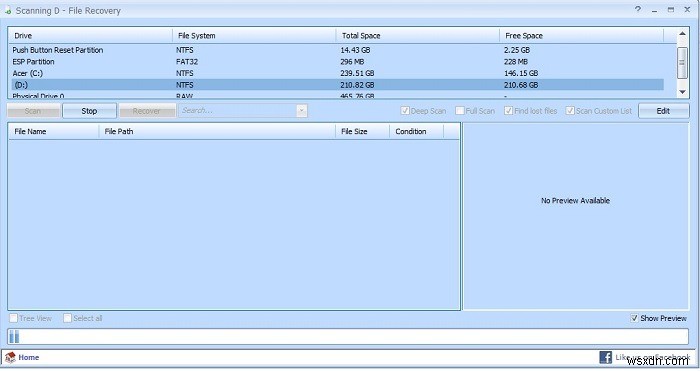Sort by the Total Space column header

[x=417, y=36]
